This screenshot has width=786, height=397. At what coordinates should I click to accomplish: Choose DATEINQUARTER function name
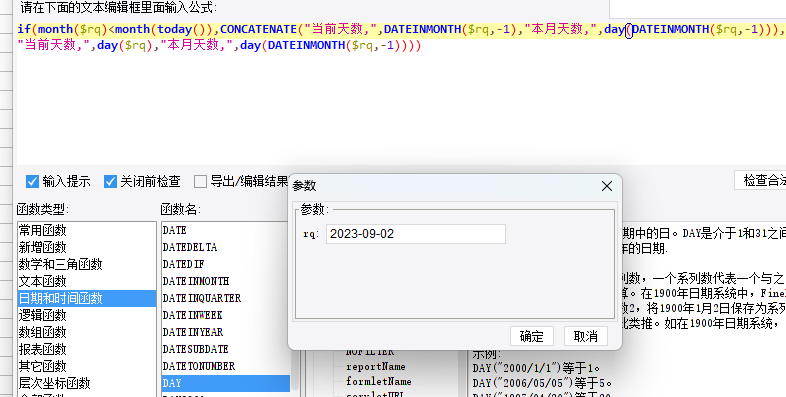(x=225, y=298)
